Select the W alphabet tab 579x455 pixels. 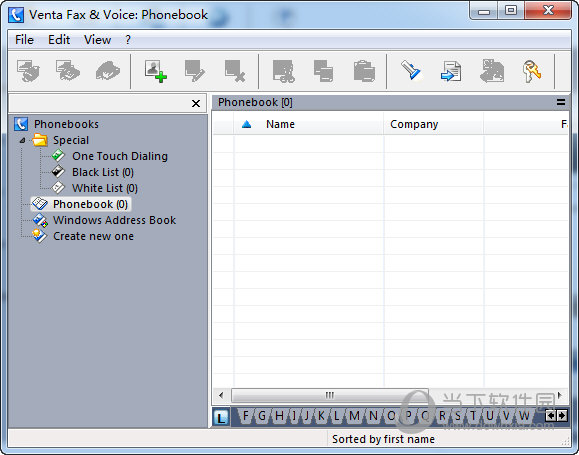tap(524, 416)
